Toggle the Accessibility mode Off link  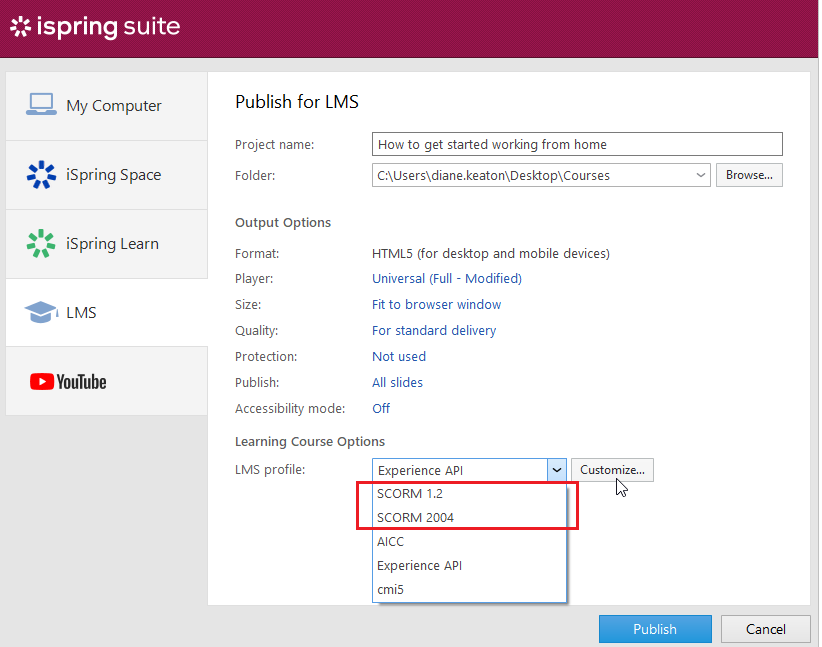point(381,408)
